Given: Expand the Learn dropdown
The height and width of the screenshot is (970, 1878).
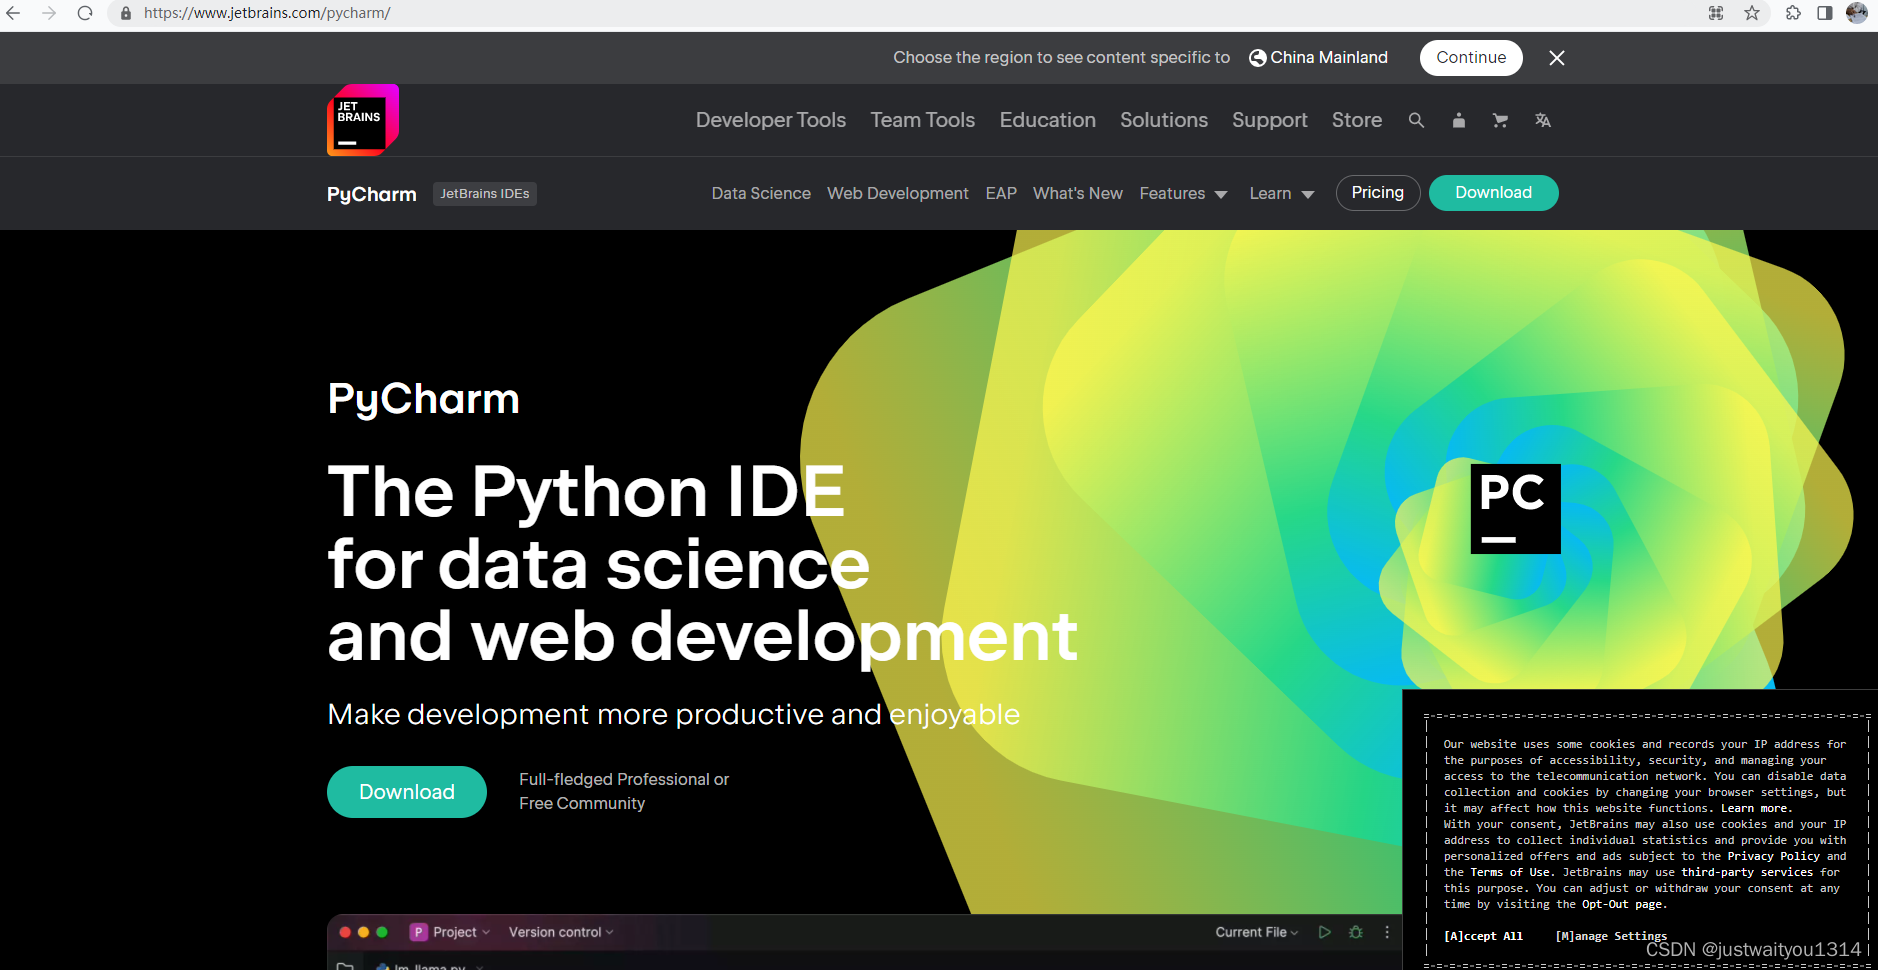Looking at the screenshot, I should point(1282,193).
